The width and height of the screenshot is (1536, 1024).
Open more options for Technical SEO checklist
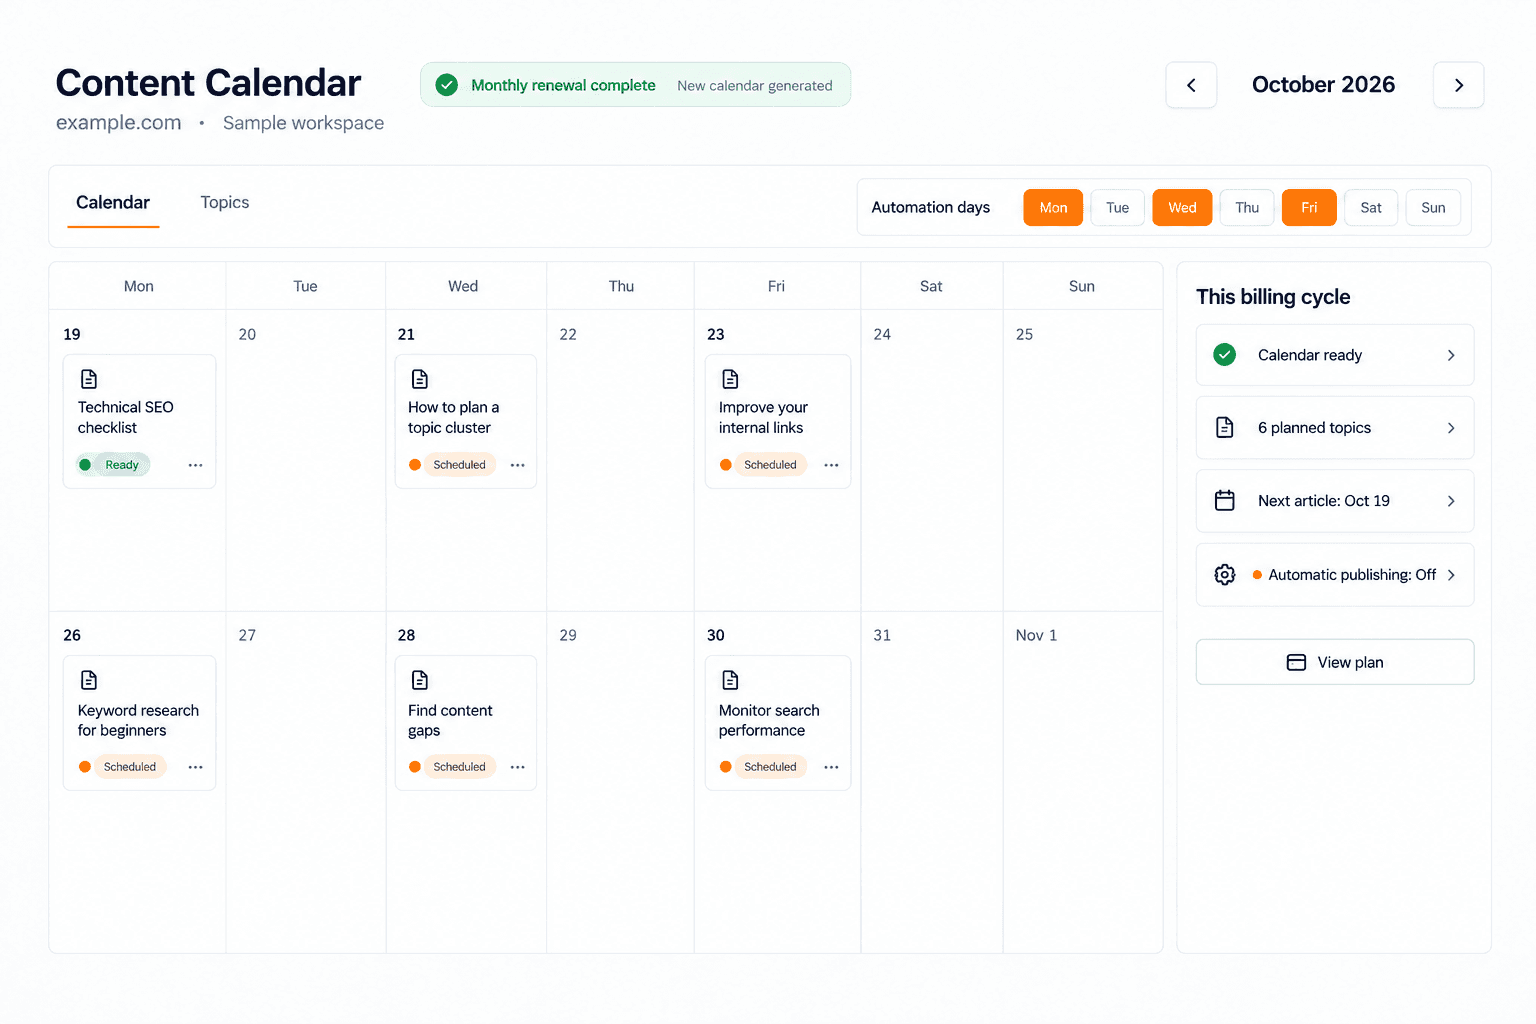[195, 465]
